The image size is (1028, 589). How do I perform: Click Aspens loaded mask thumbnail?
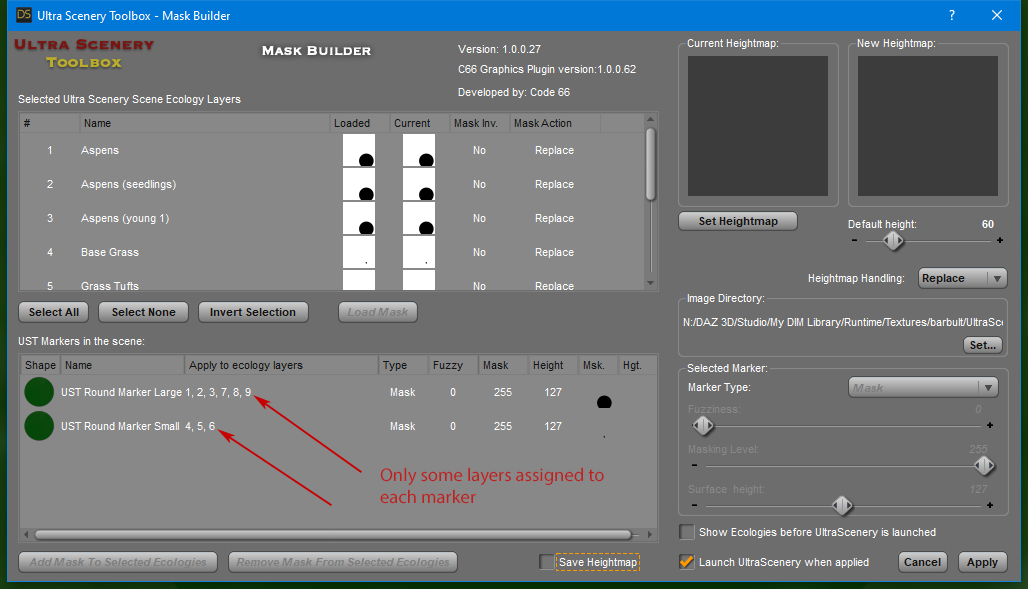tap(359, 150)
